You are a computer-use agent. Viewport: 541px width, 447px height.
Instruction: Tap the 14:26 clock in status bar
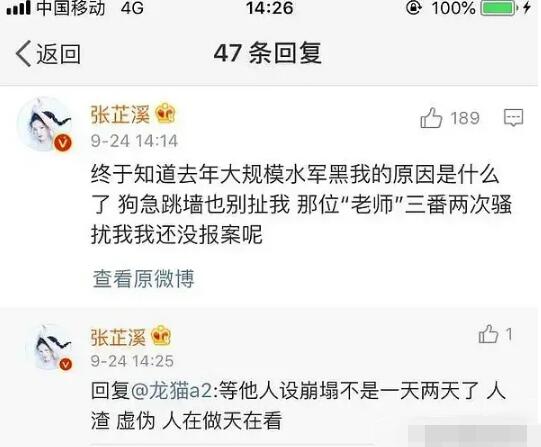270,8
